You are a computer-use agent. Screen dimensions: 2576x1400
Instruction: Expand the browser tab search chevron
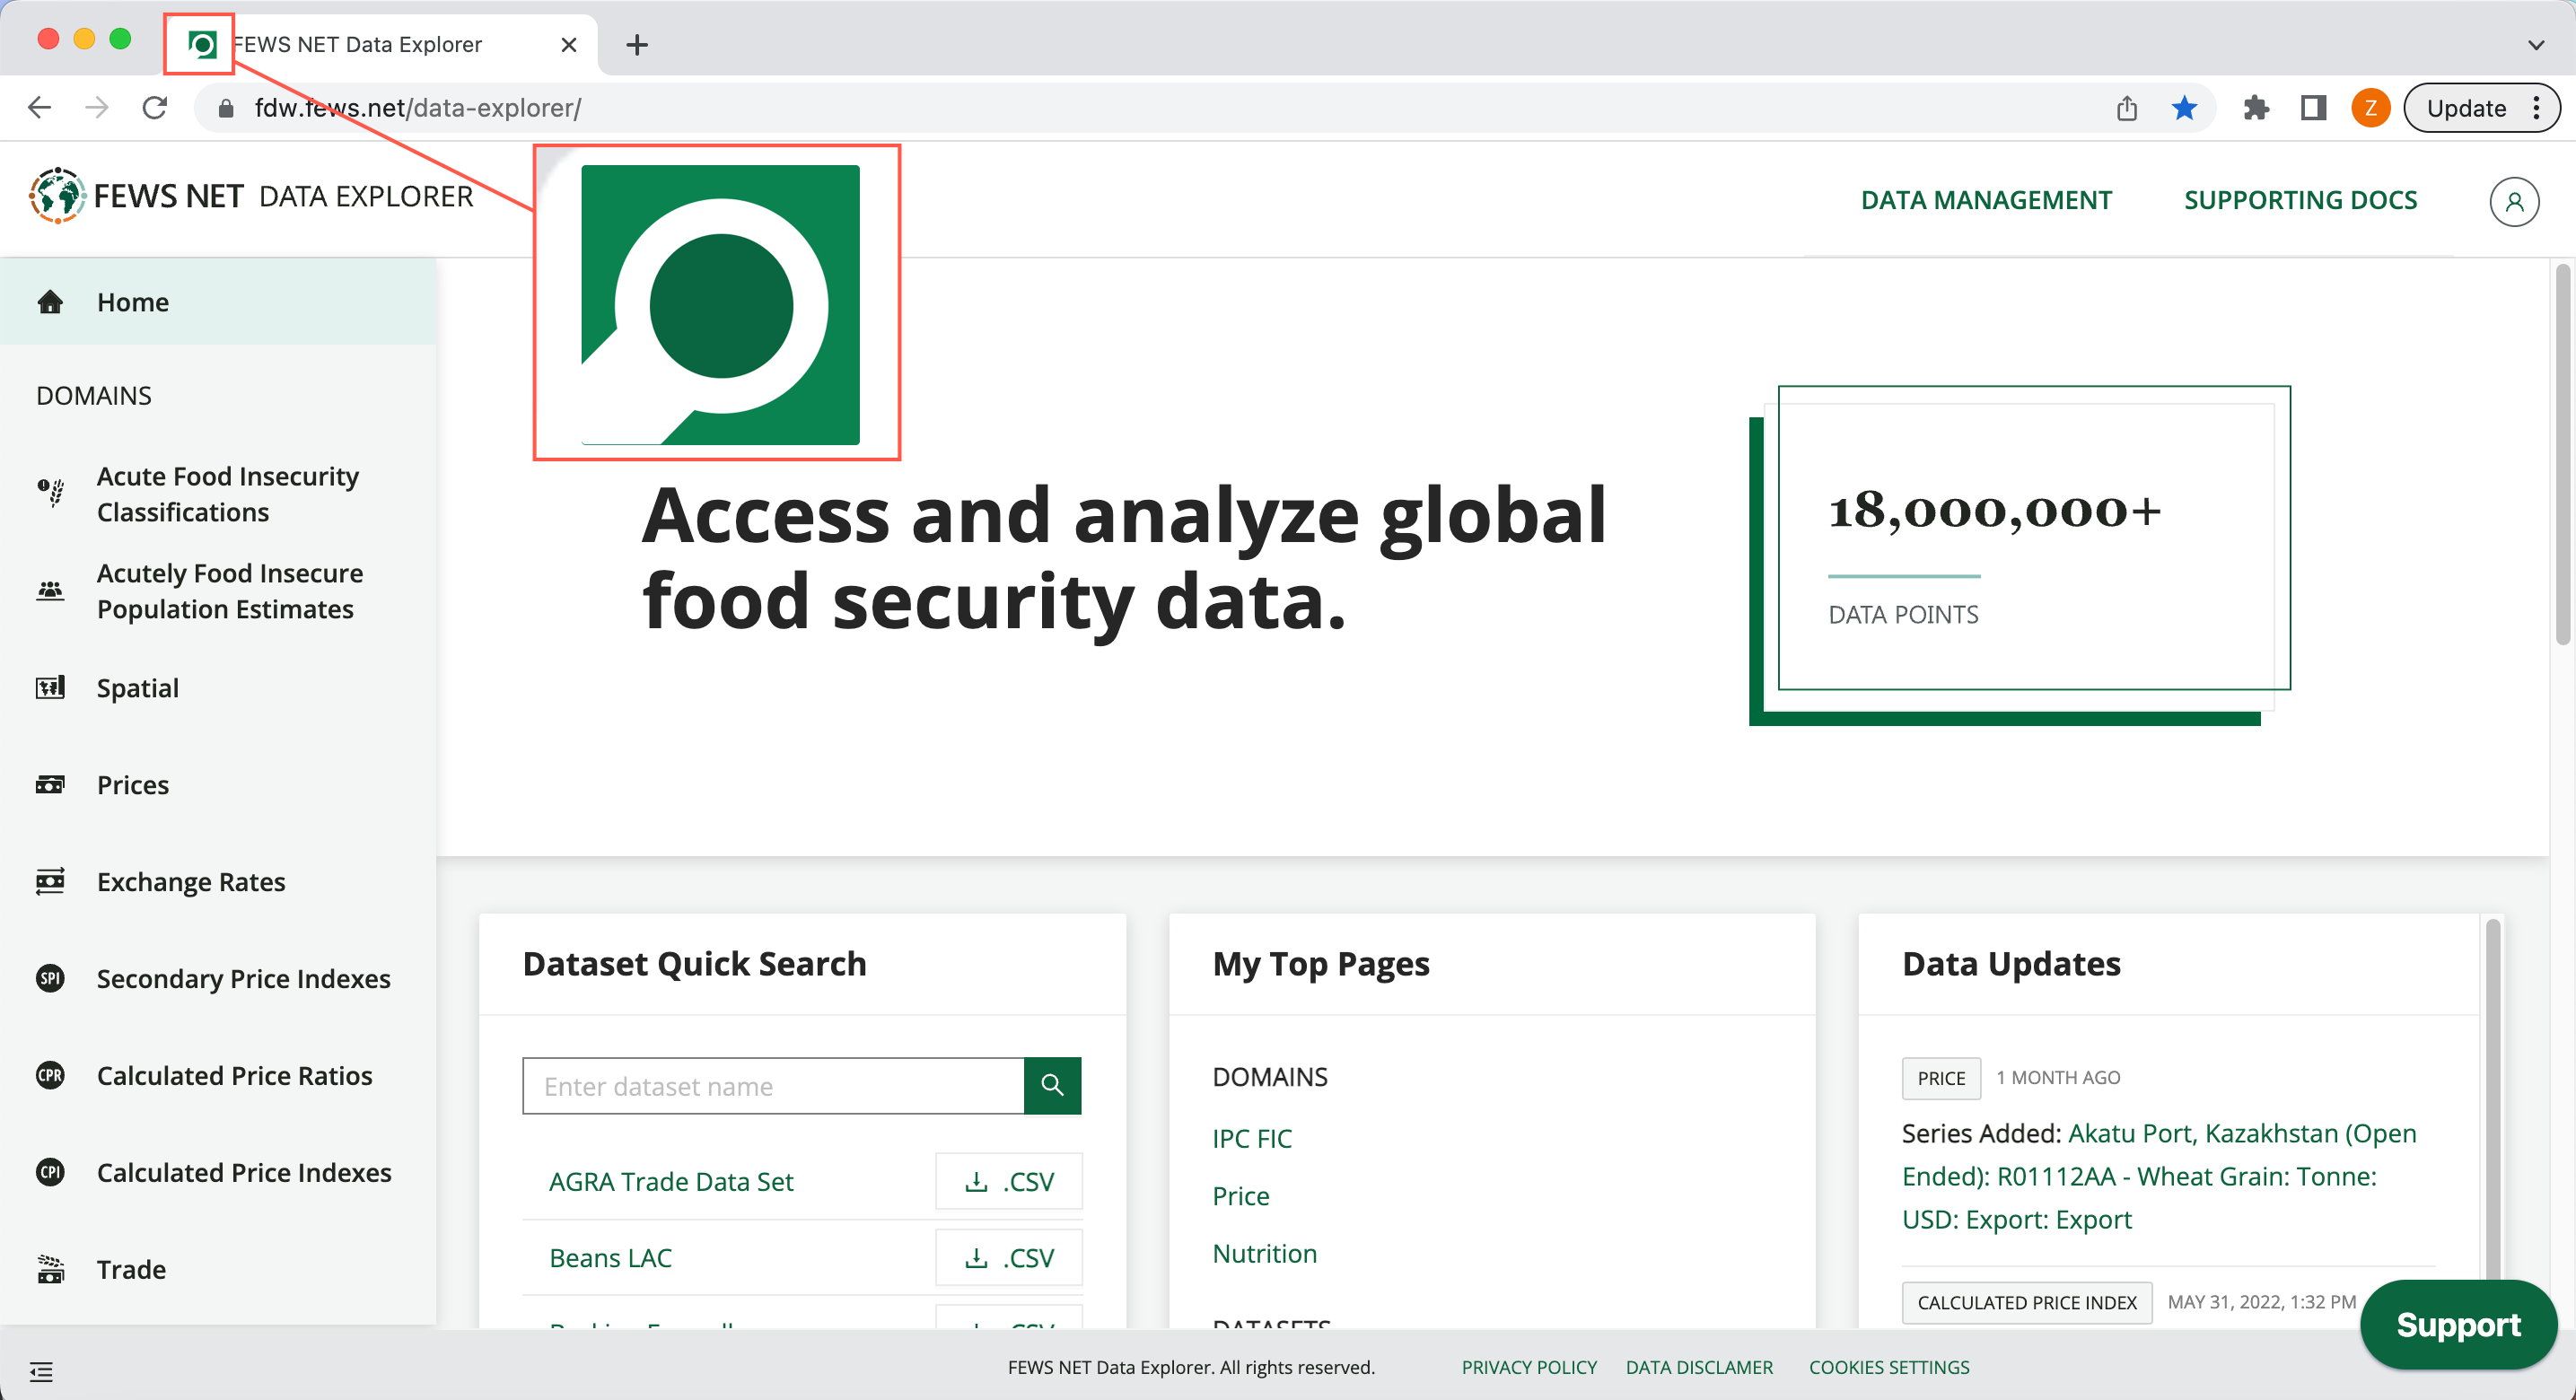coord(2535,45)
